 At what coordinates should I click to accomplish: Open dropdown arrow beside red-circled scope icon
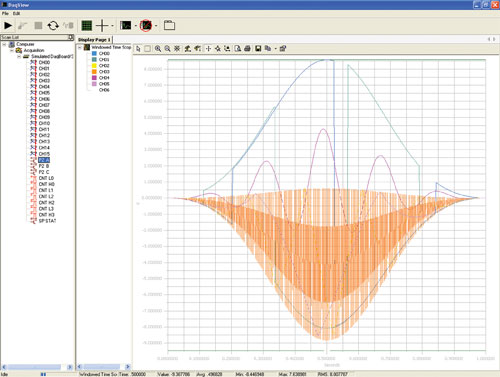tap(156, 26)
